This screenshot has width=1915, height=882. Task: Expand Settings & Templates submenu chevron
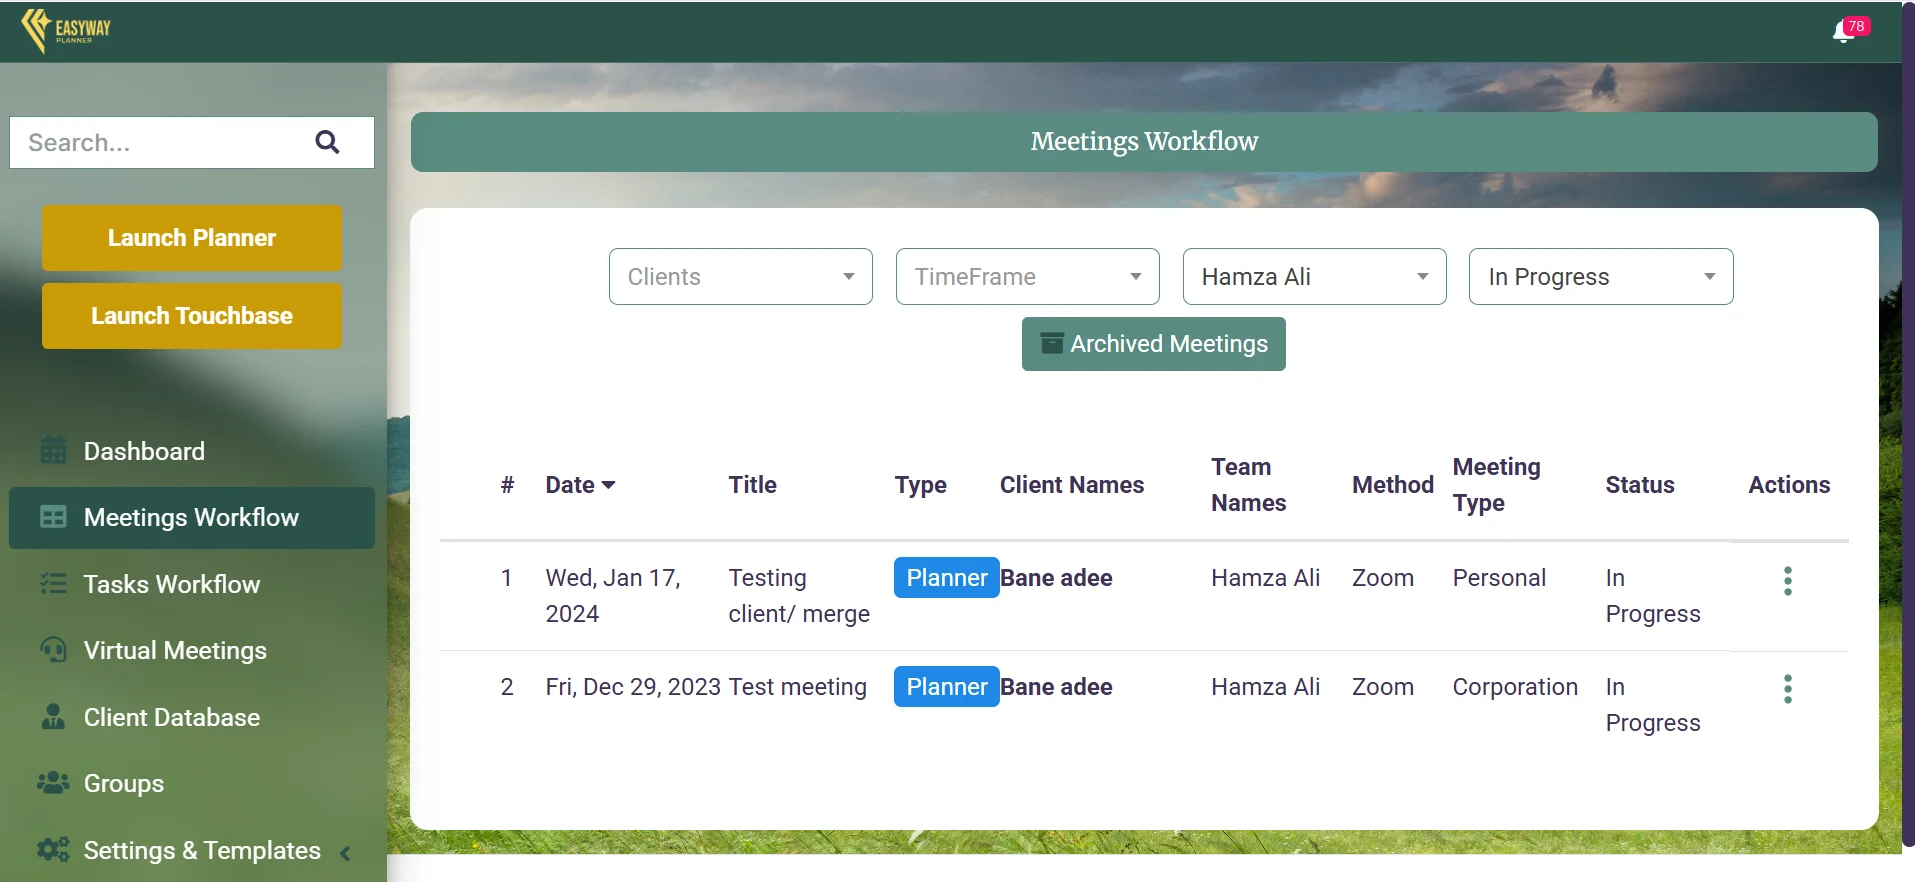coord(345,853)
